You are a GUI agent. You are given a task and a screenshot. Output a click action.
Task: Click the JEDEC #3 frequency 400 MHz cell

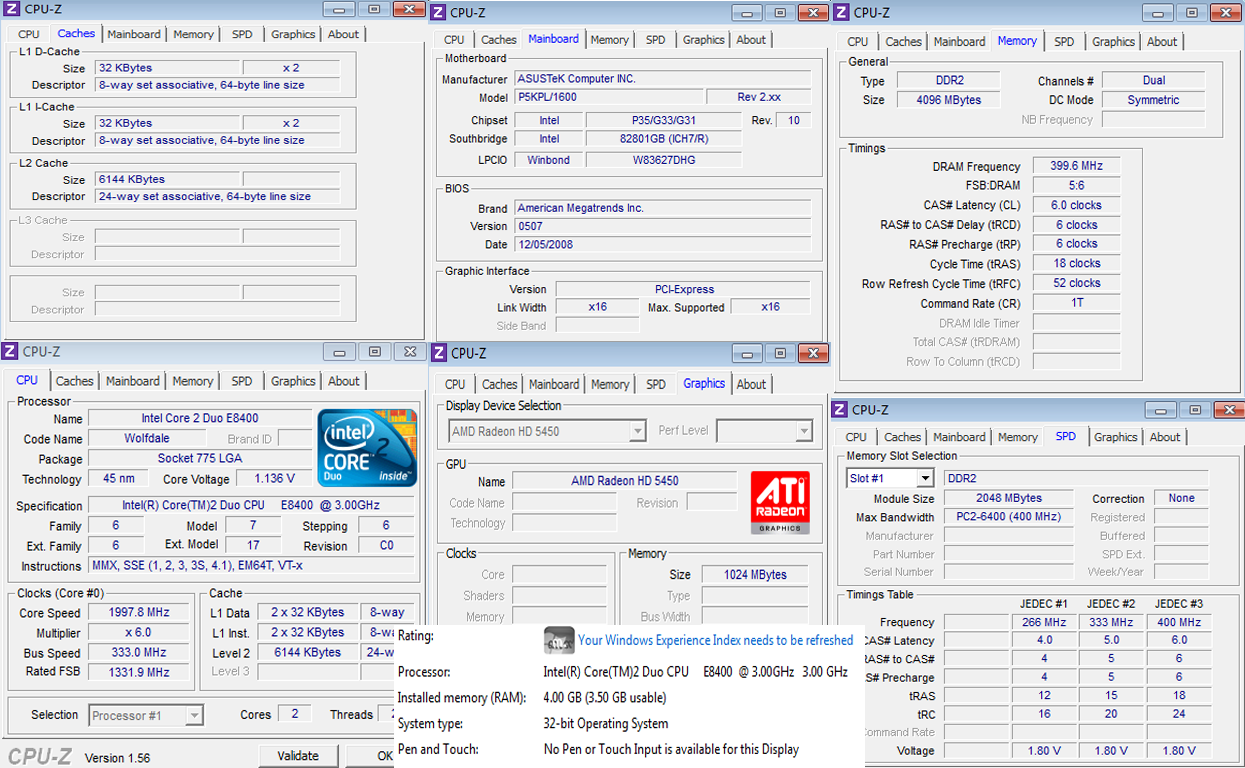[1178, 622]
